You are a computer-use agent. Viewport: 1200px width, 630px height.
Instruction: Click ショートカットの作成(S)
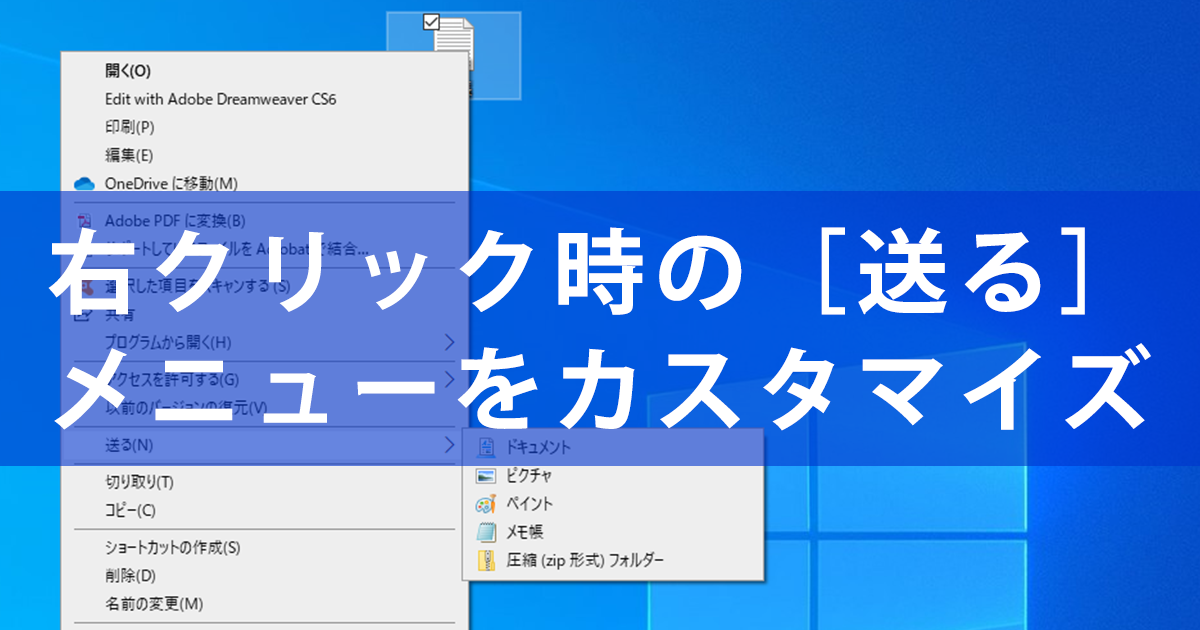(x=265, y=548)
